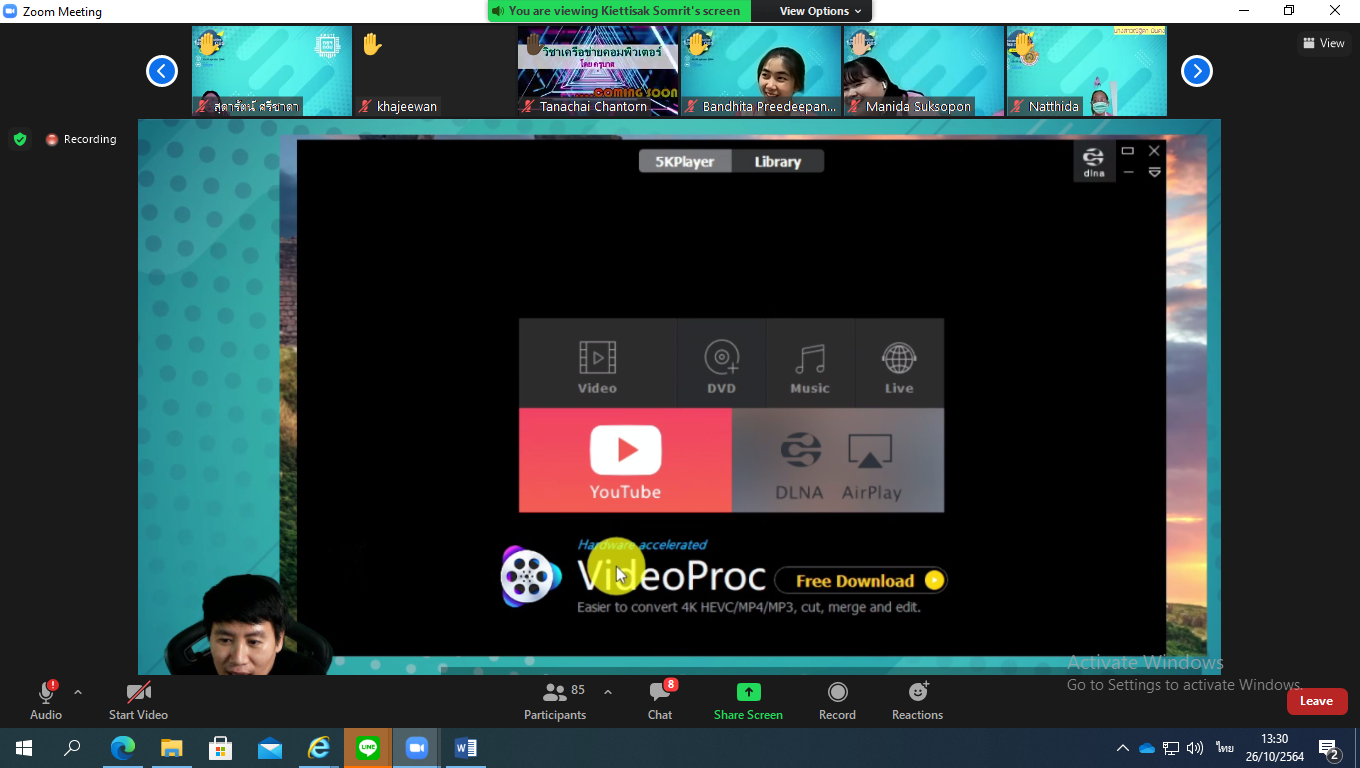Click the red Leave button
Viewport: 1360px width, 768px height.
(1317, 701)
